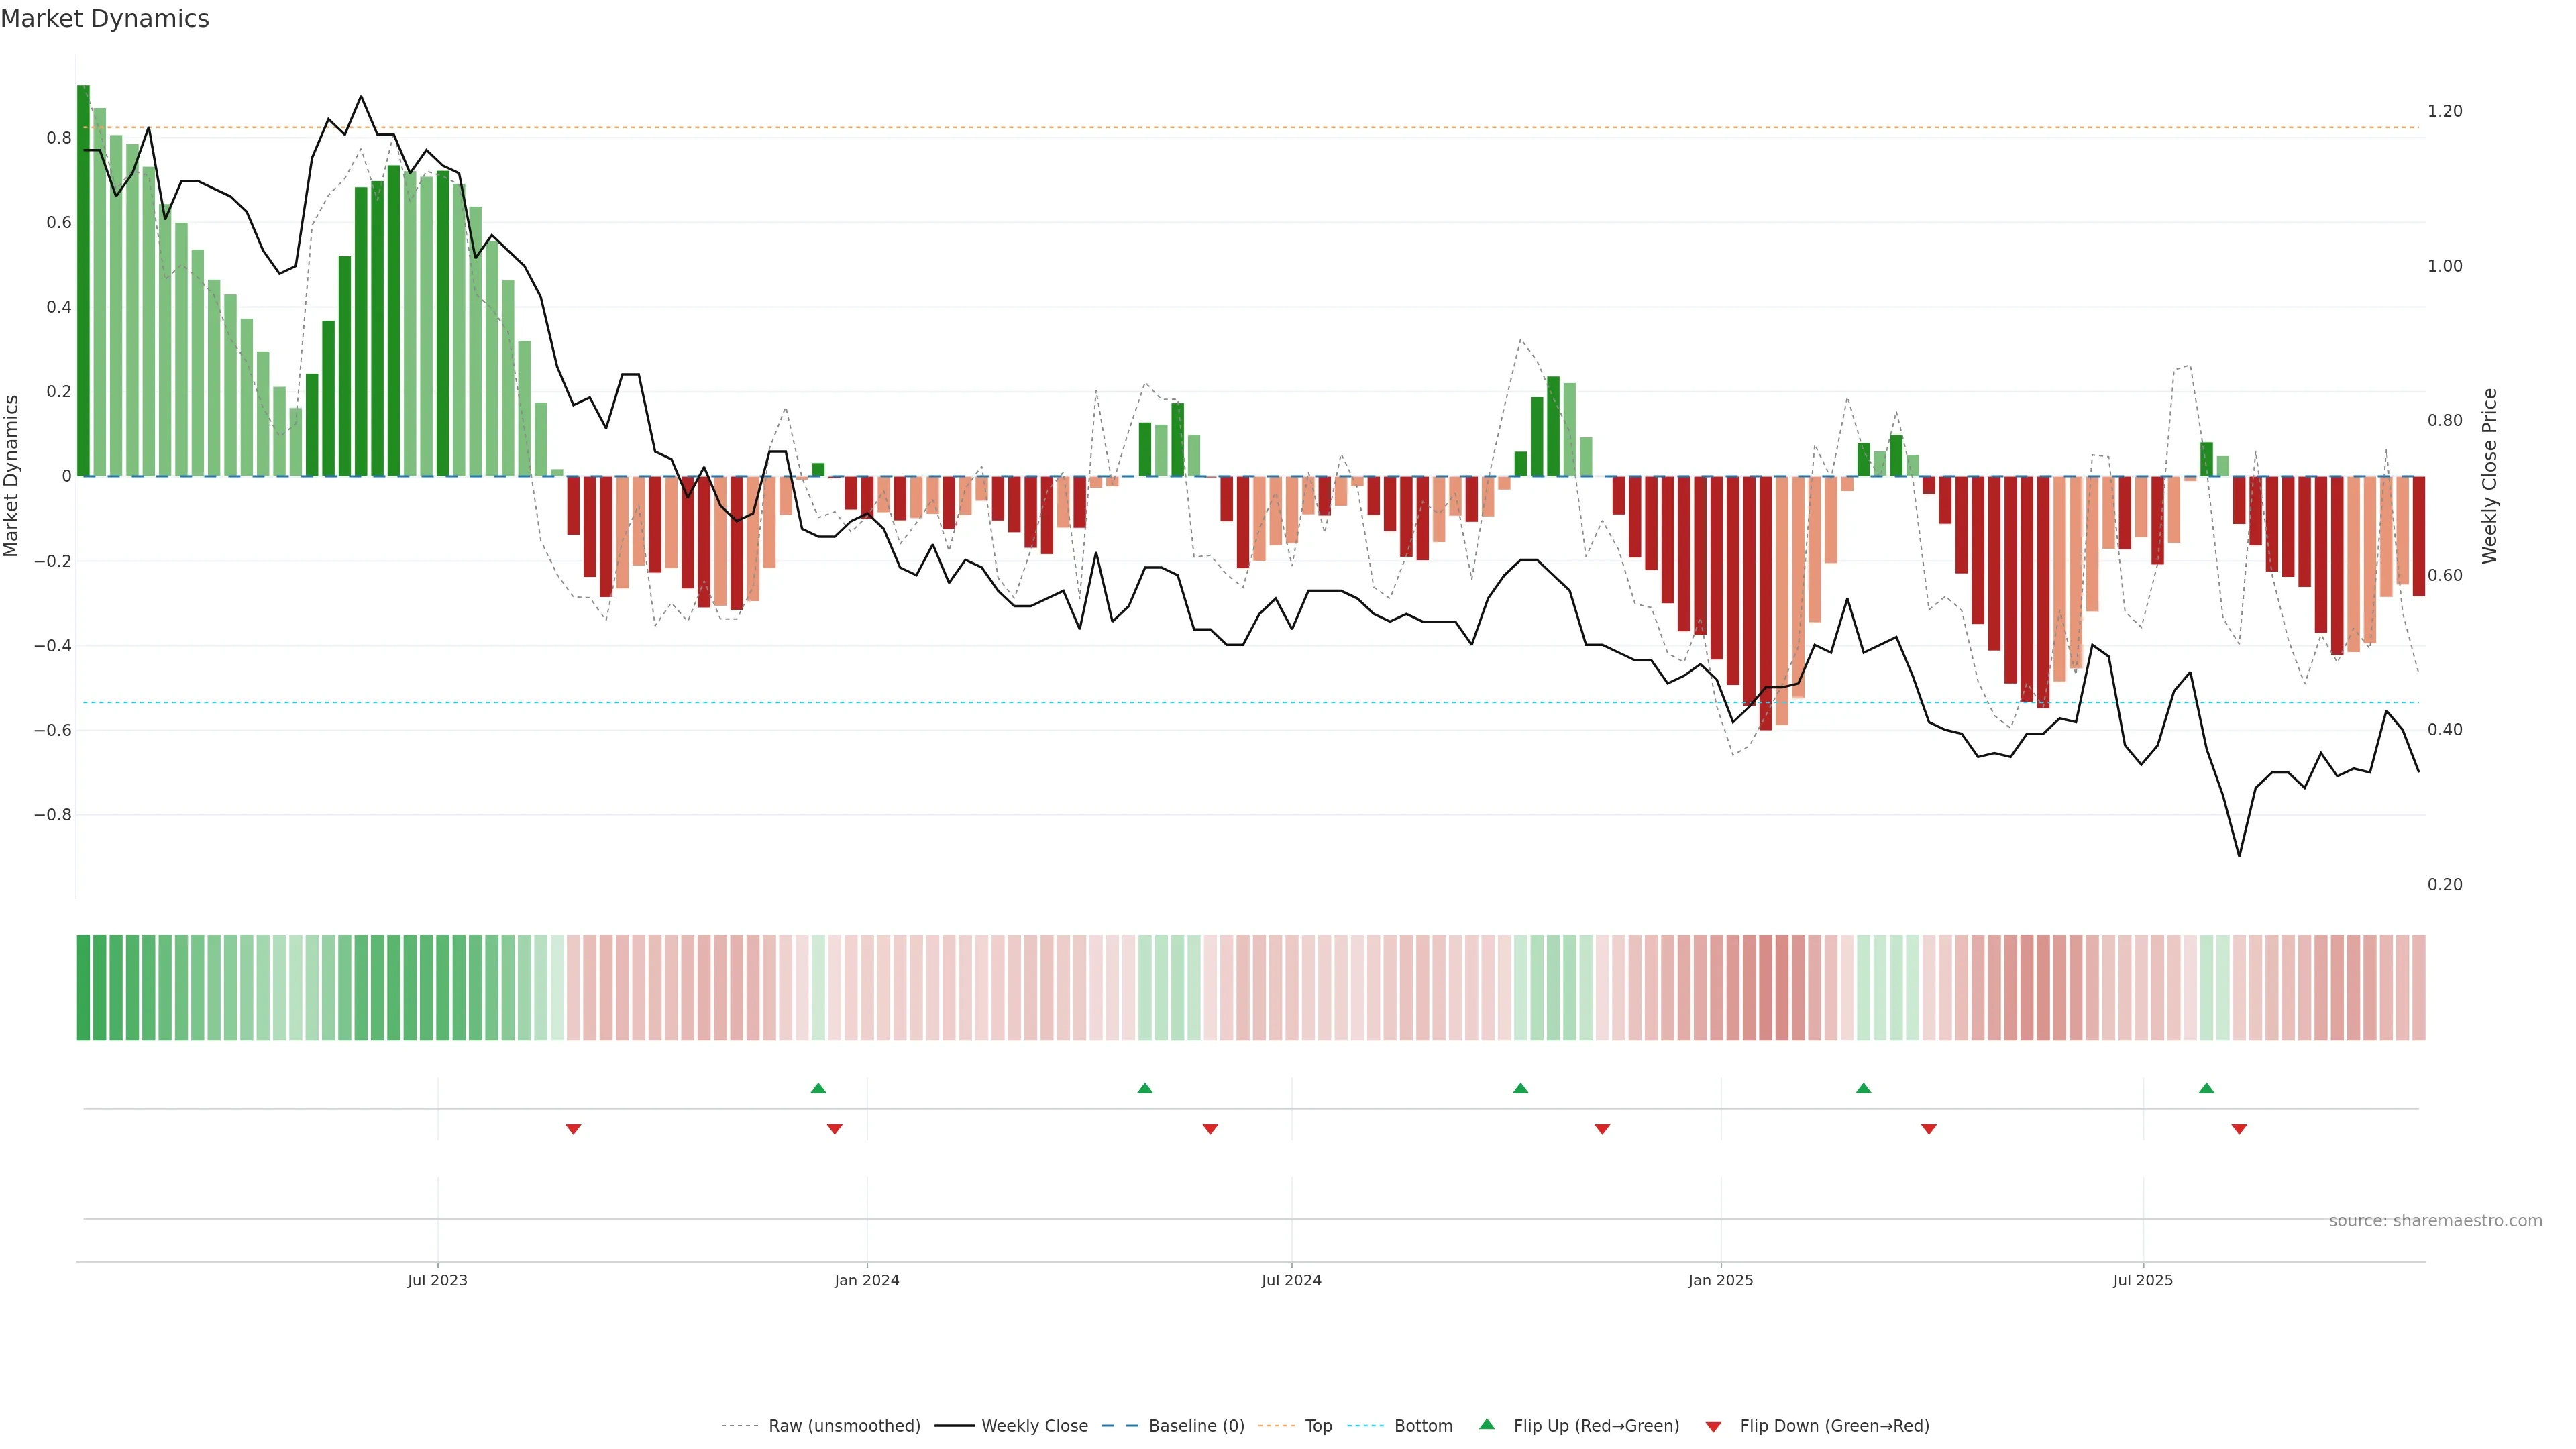Click the Flip Down marker before Jul 2024

tap(1210, 1129)
